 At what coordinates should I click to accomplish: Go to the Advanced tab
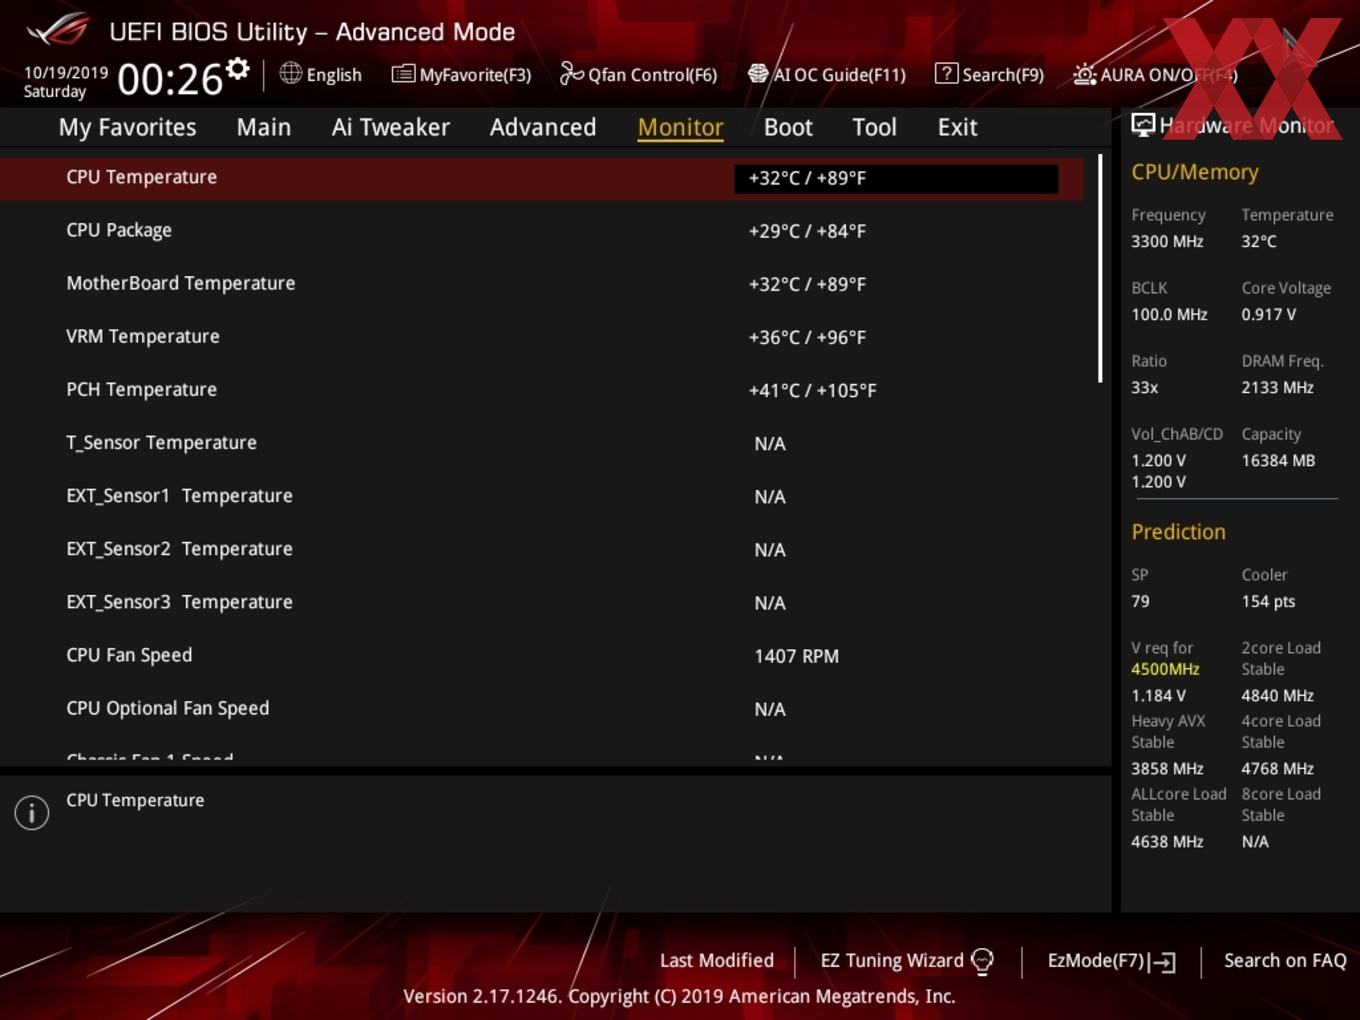pos(543,127)
